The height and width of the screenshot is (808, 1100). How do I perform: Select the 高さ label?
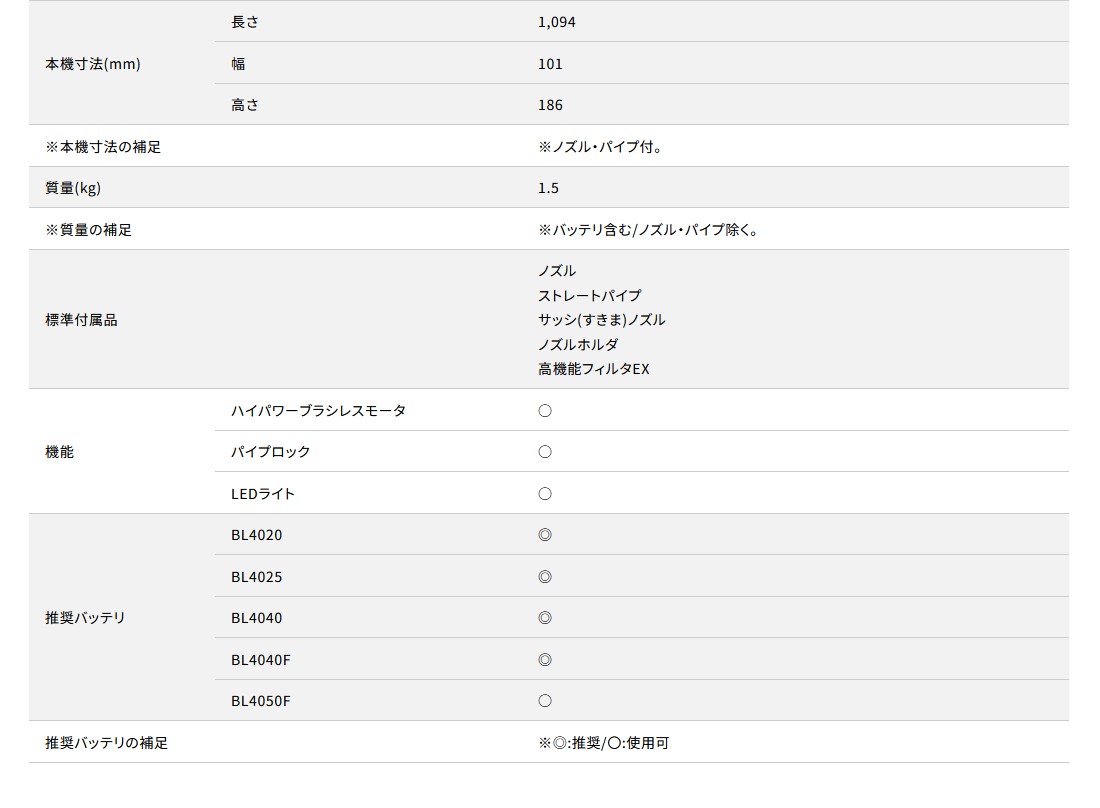[245, 105]
